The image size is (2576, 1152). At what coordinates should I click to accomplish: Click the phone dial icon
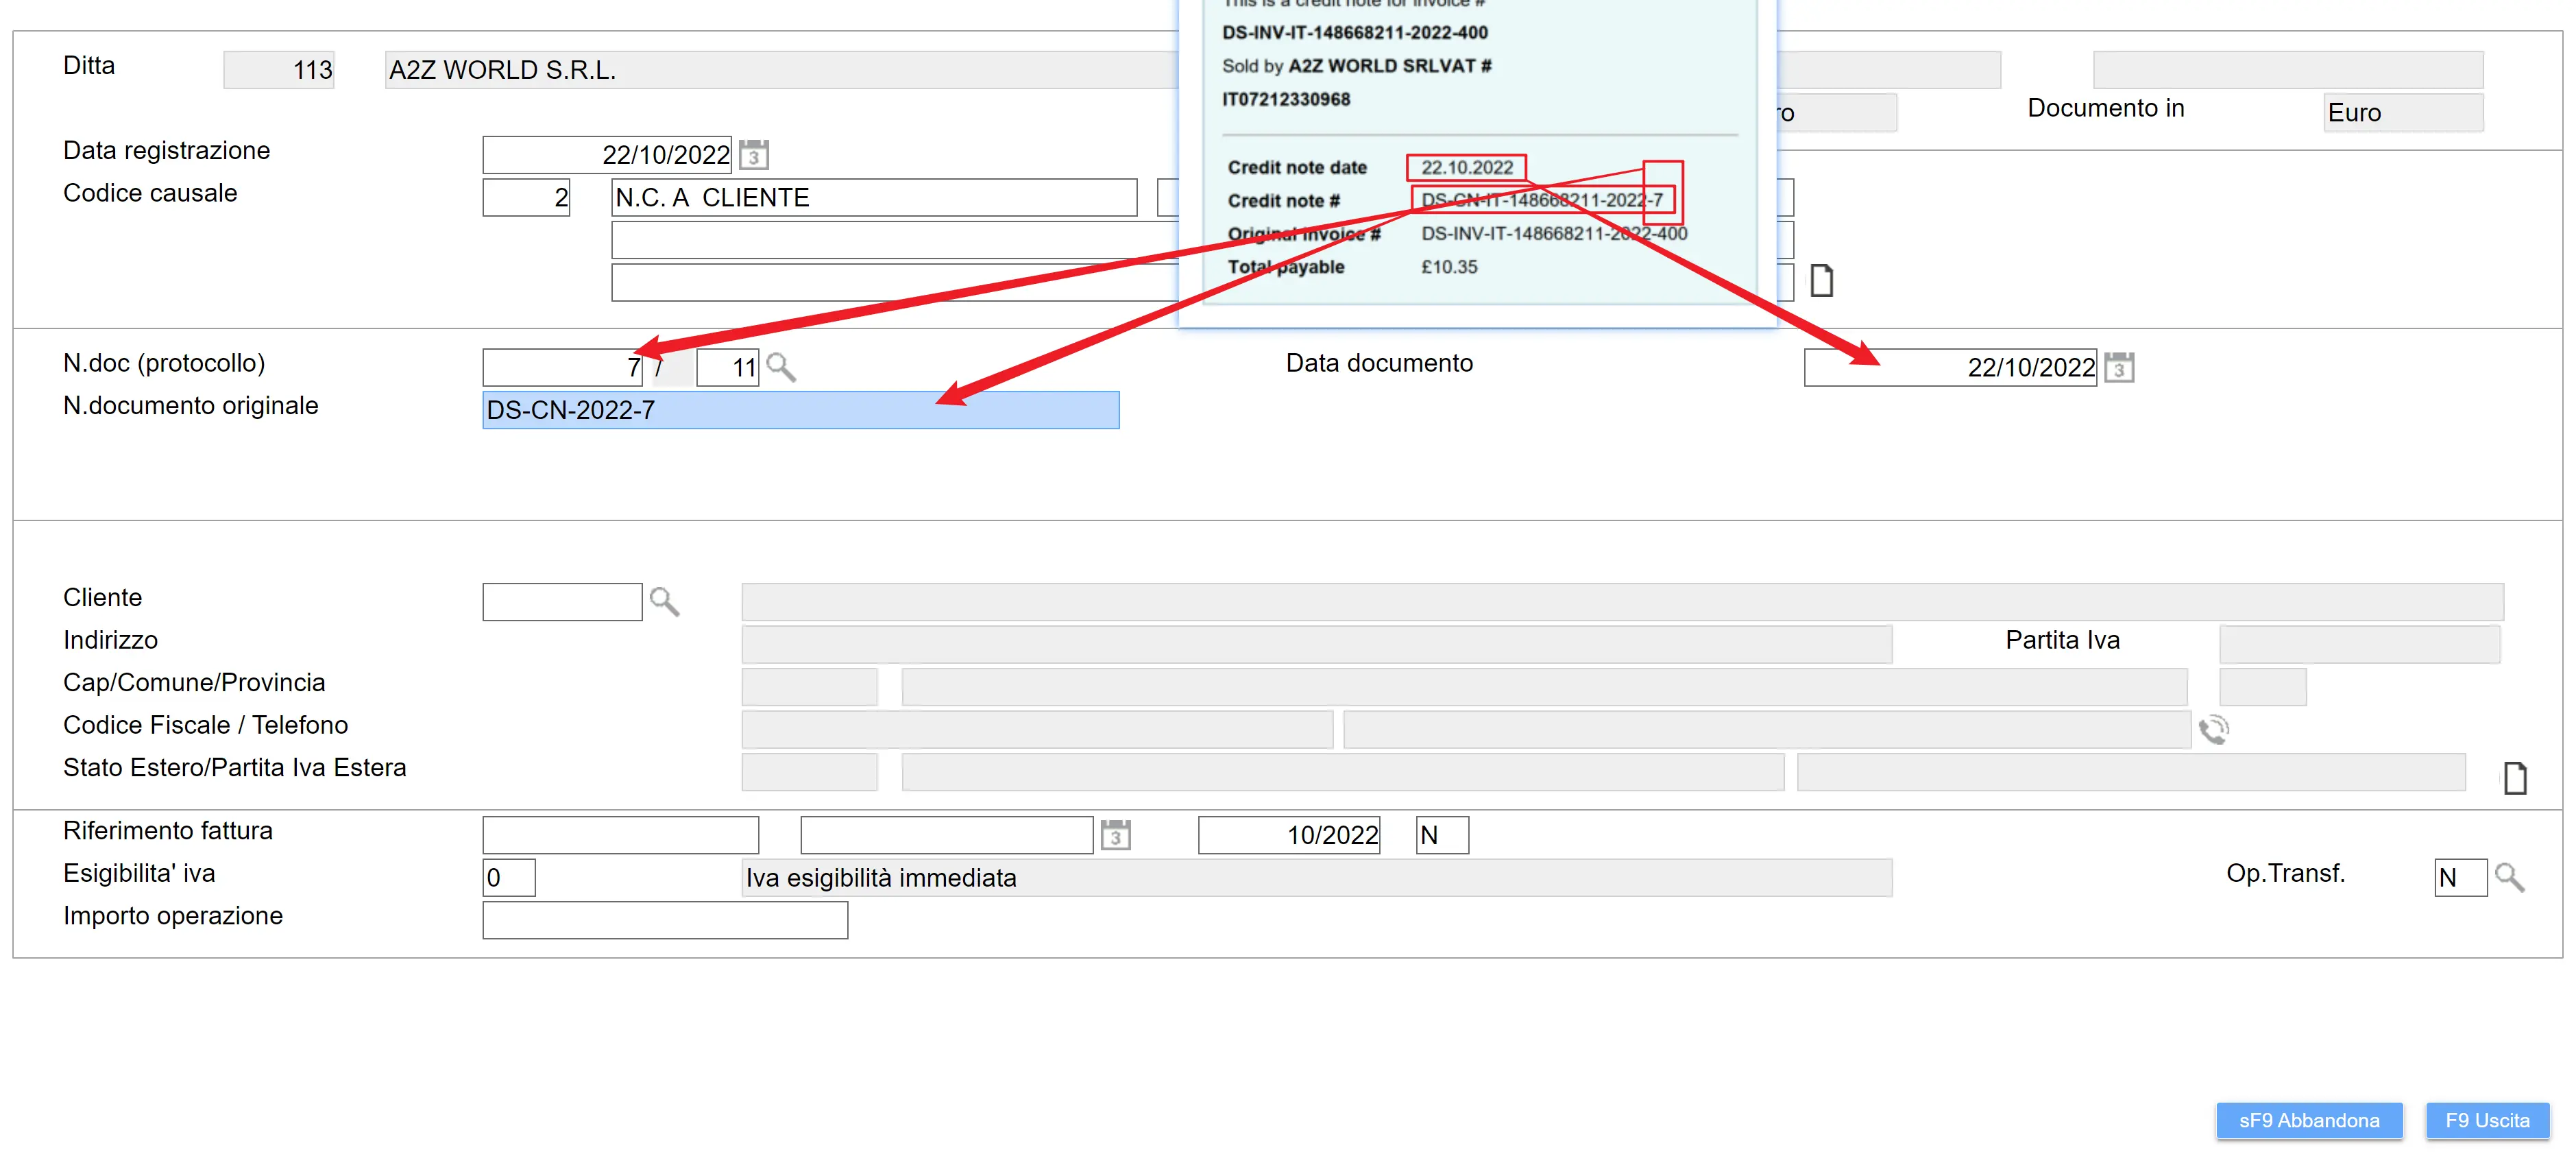click(x=2213, y=730)
